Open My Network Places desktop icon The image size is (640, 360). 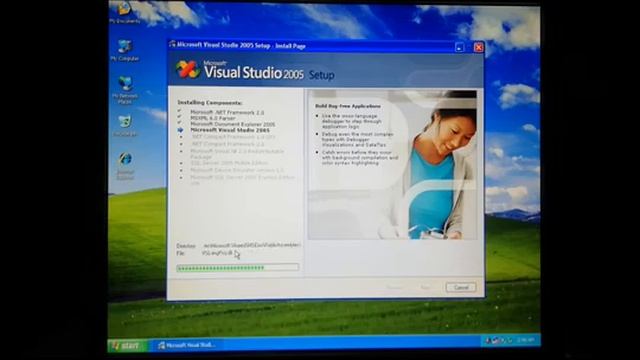point(125,89)
